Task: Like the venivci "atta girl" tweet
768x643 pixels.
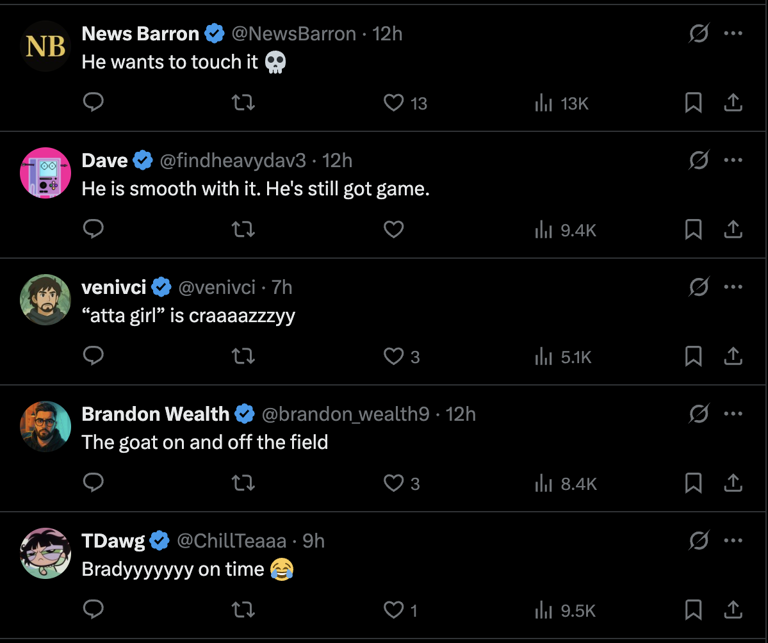Action: [394, 357]
